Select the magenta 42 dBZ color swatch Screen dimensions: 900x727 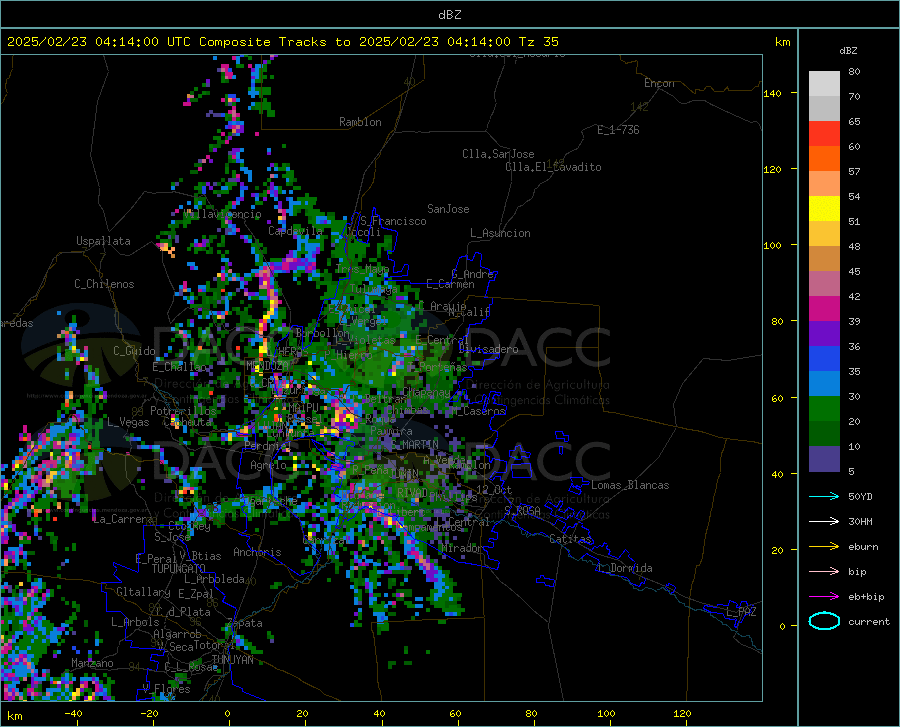824,309
